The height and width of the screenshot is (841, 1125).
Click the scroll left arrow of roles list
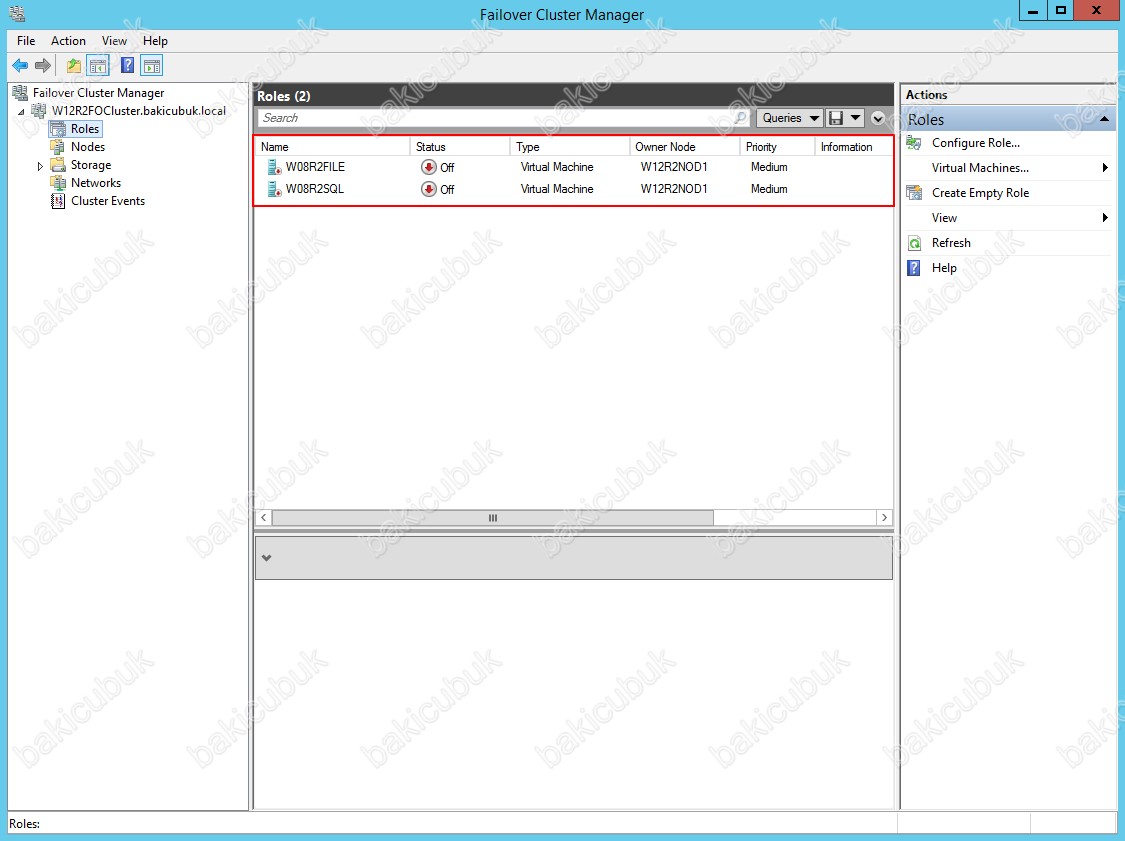point(263,517)
